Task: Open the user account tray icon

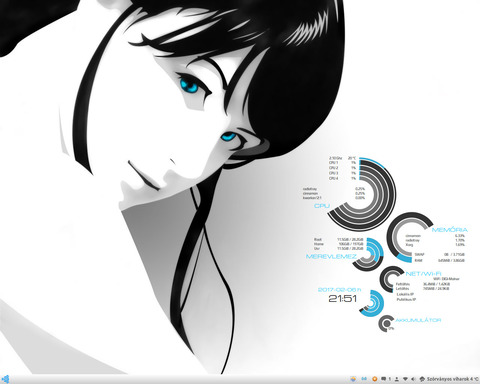Action: tap(397, 379)
